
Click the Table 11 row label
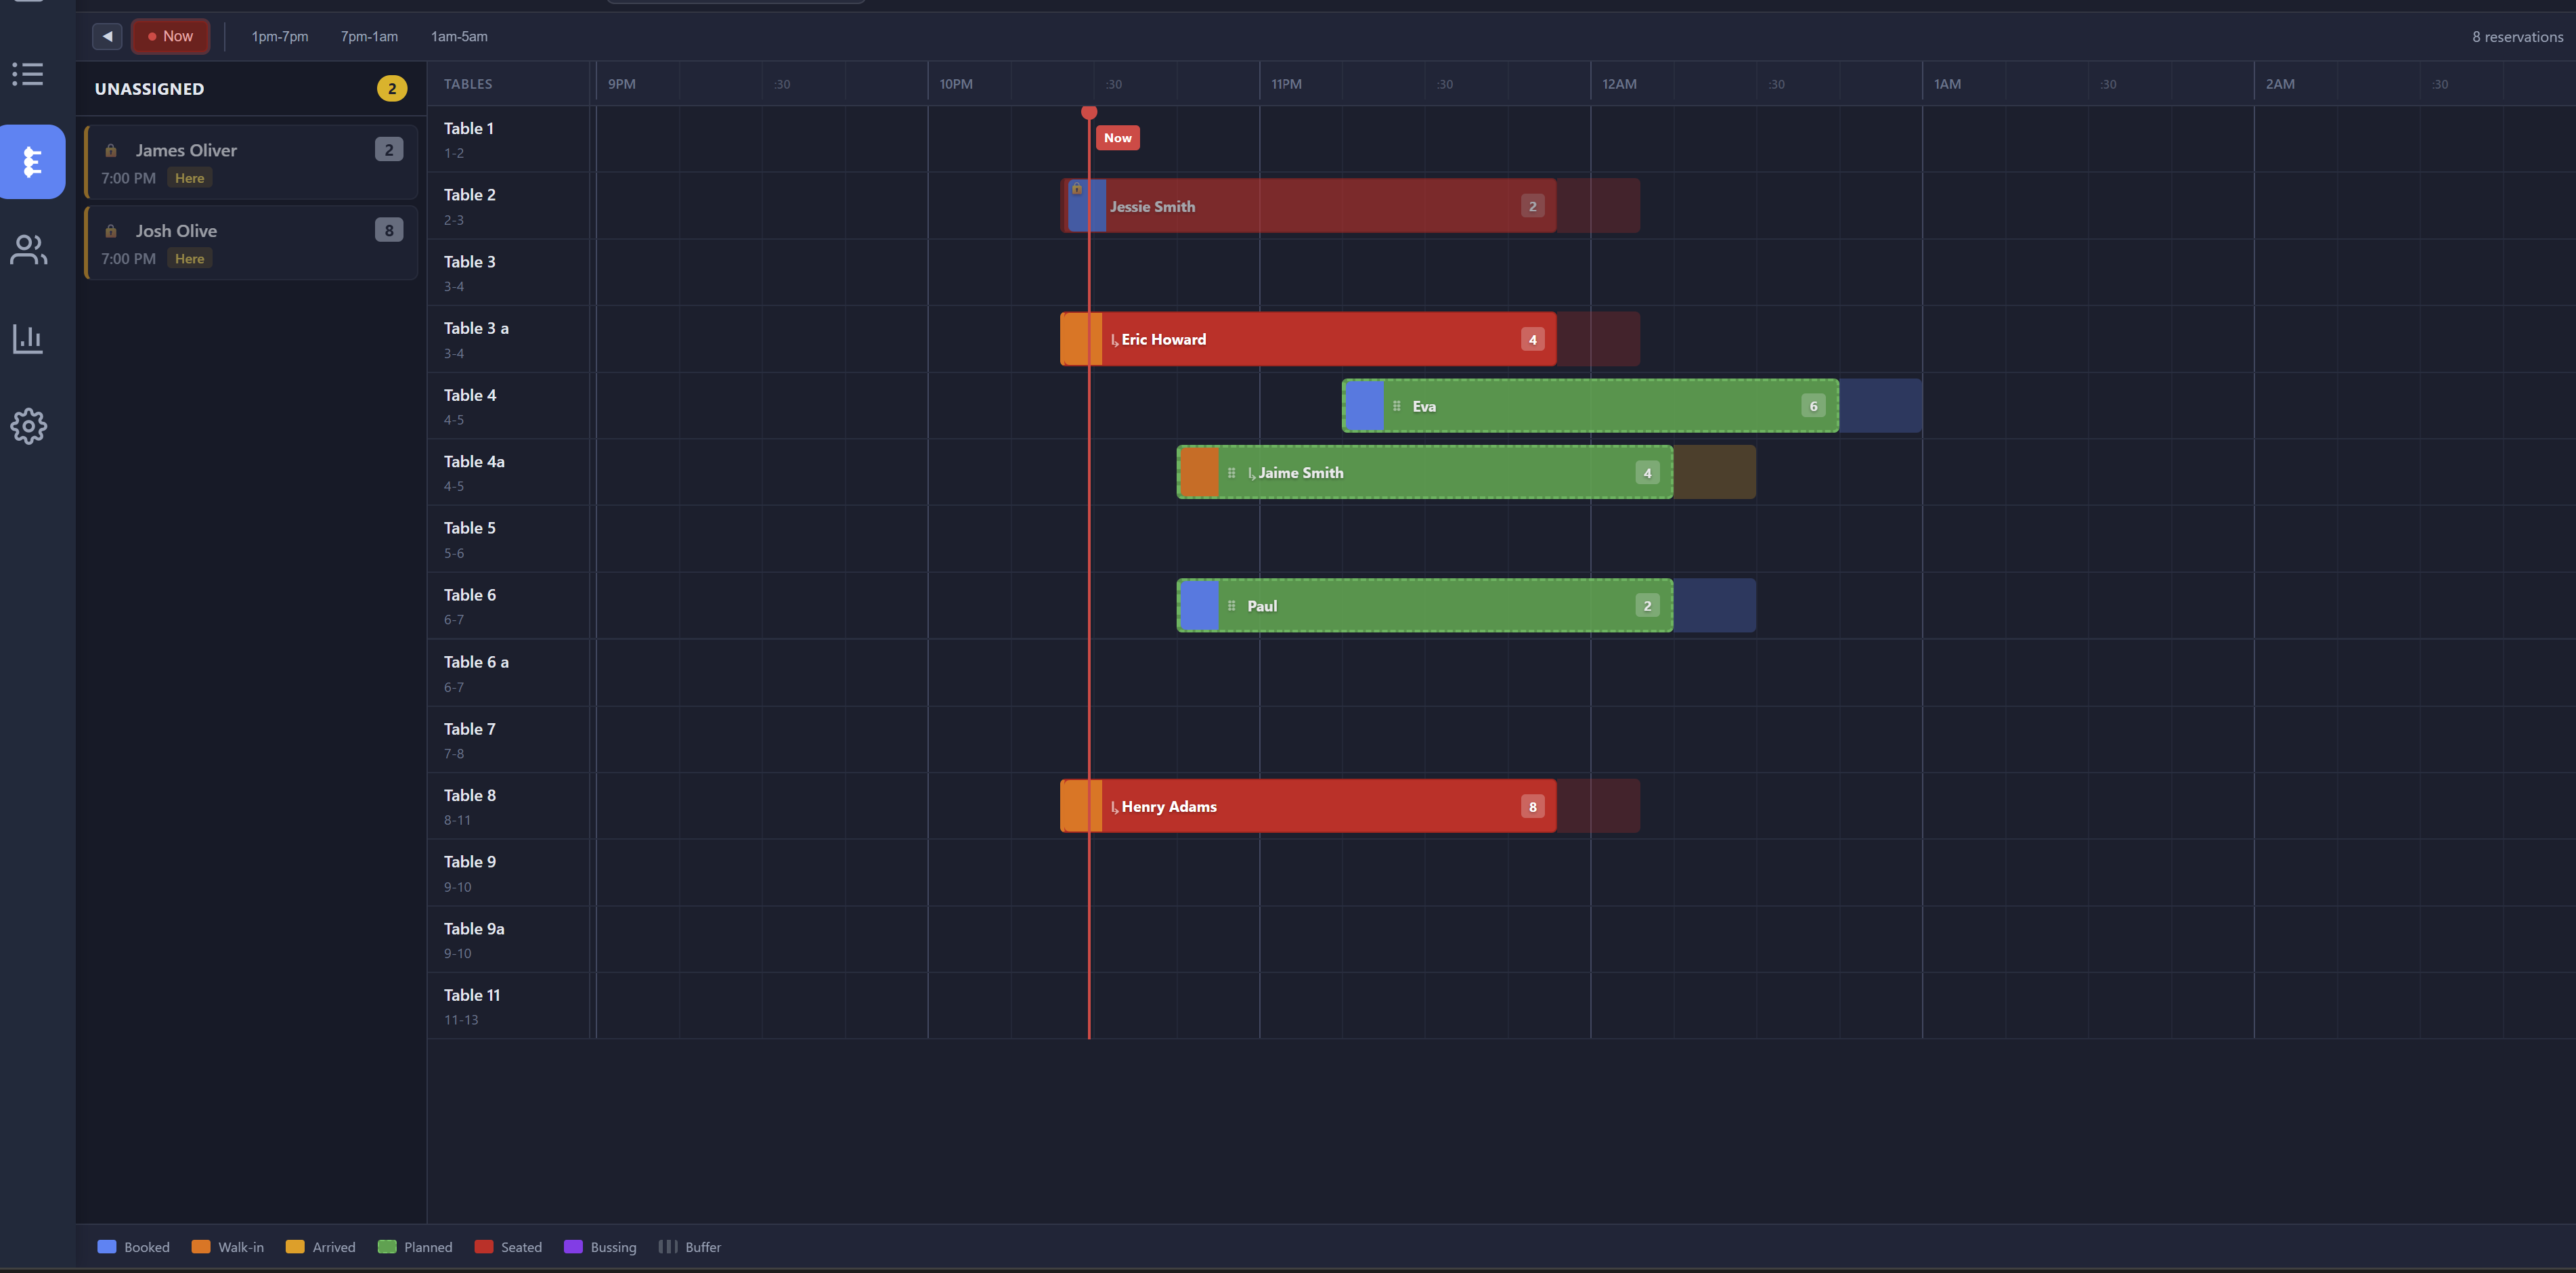click(x=472, y=995)
